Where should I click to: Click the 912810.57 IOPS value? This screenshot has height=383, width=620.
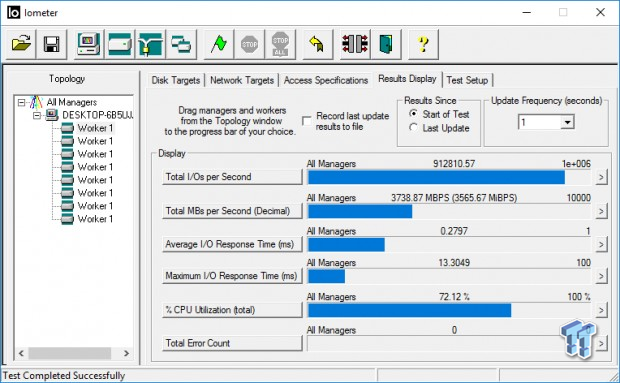pos(454,164)
